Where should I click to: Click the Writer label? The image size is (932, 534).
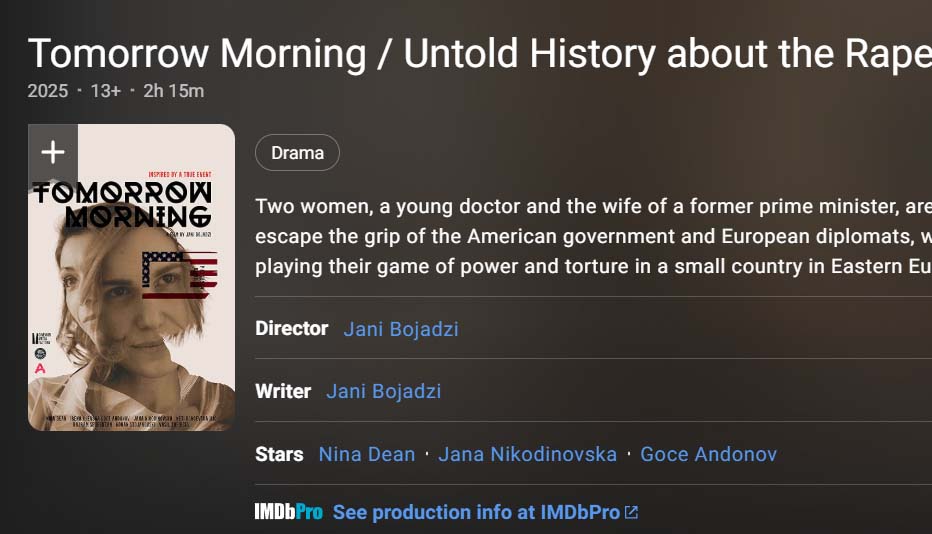click(x=283, y=391)
